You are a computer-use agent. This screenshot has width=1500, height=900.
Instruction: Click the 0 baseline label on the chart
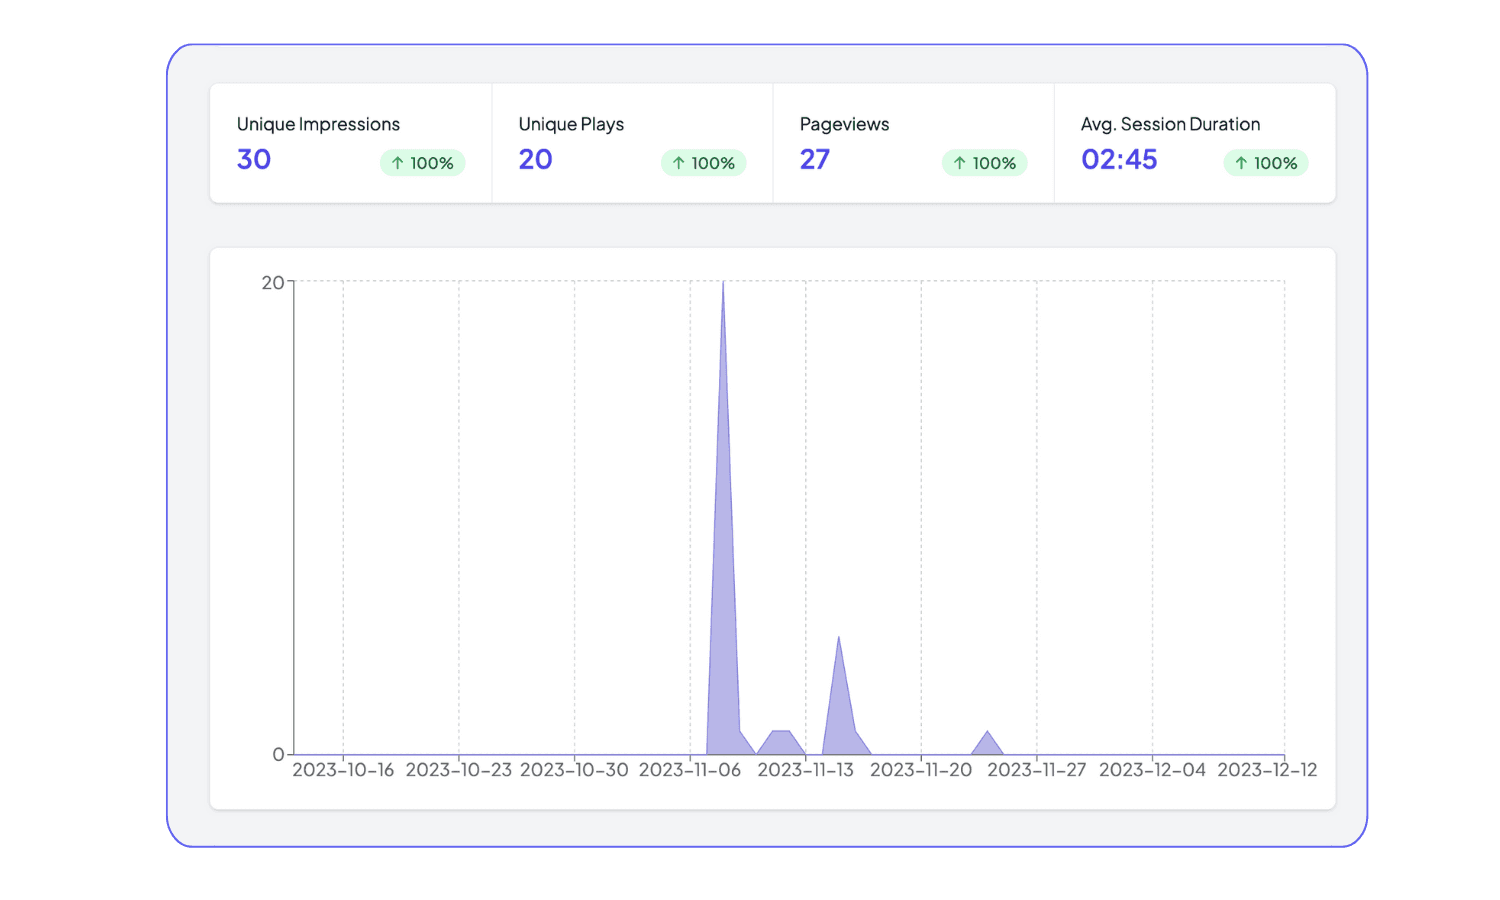pyautogui.click(x=277, y=753)
